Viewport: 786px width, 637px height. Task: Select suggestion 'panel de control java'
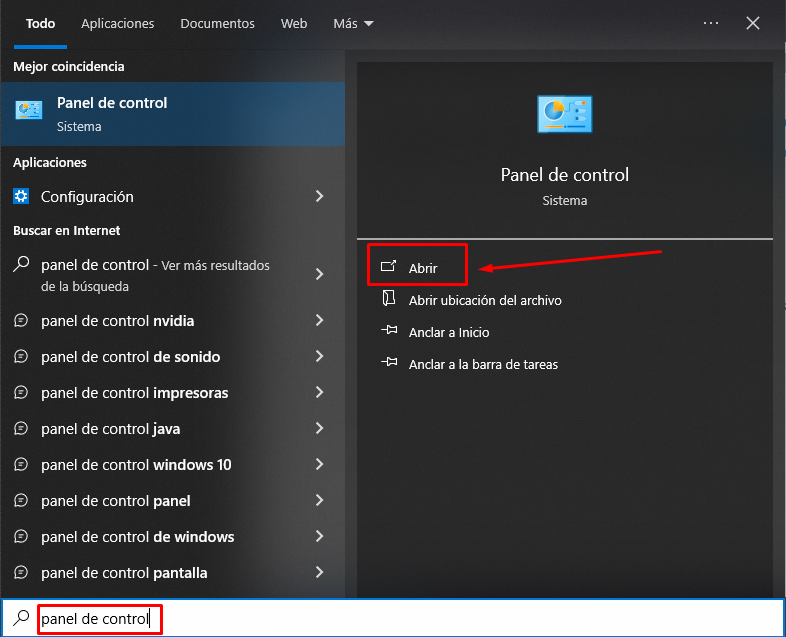click(x=173, y=429)
